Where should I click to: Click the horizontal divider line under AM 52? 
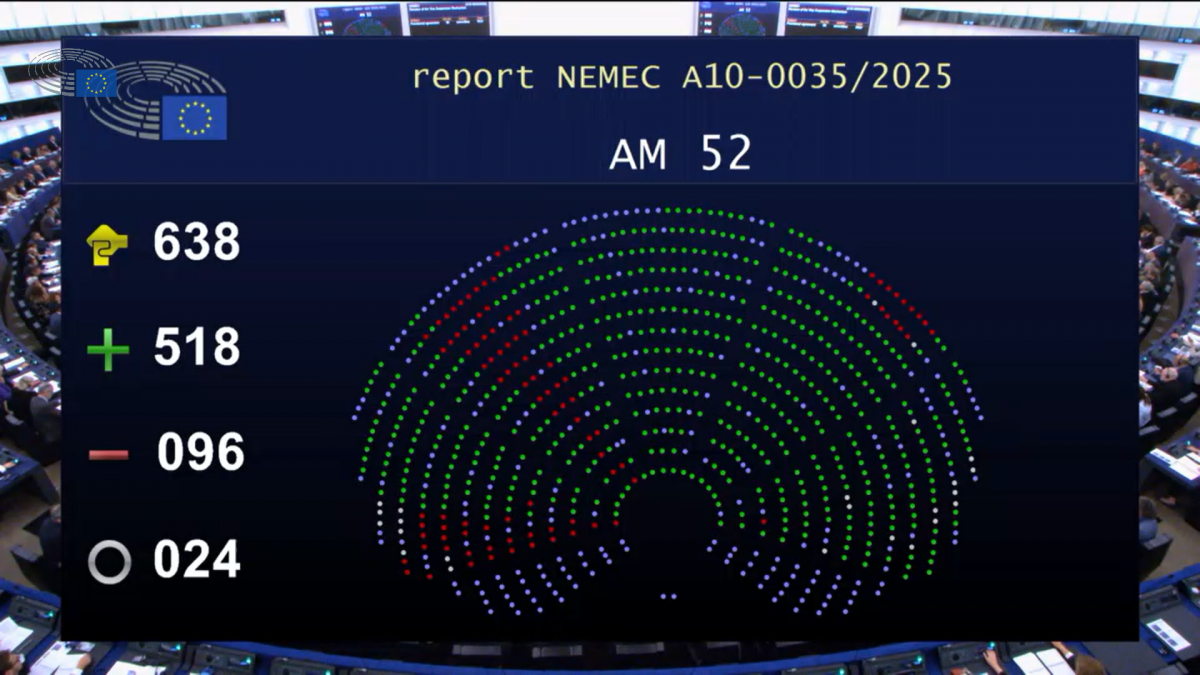pos(600,183)
